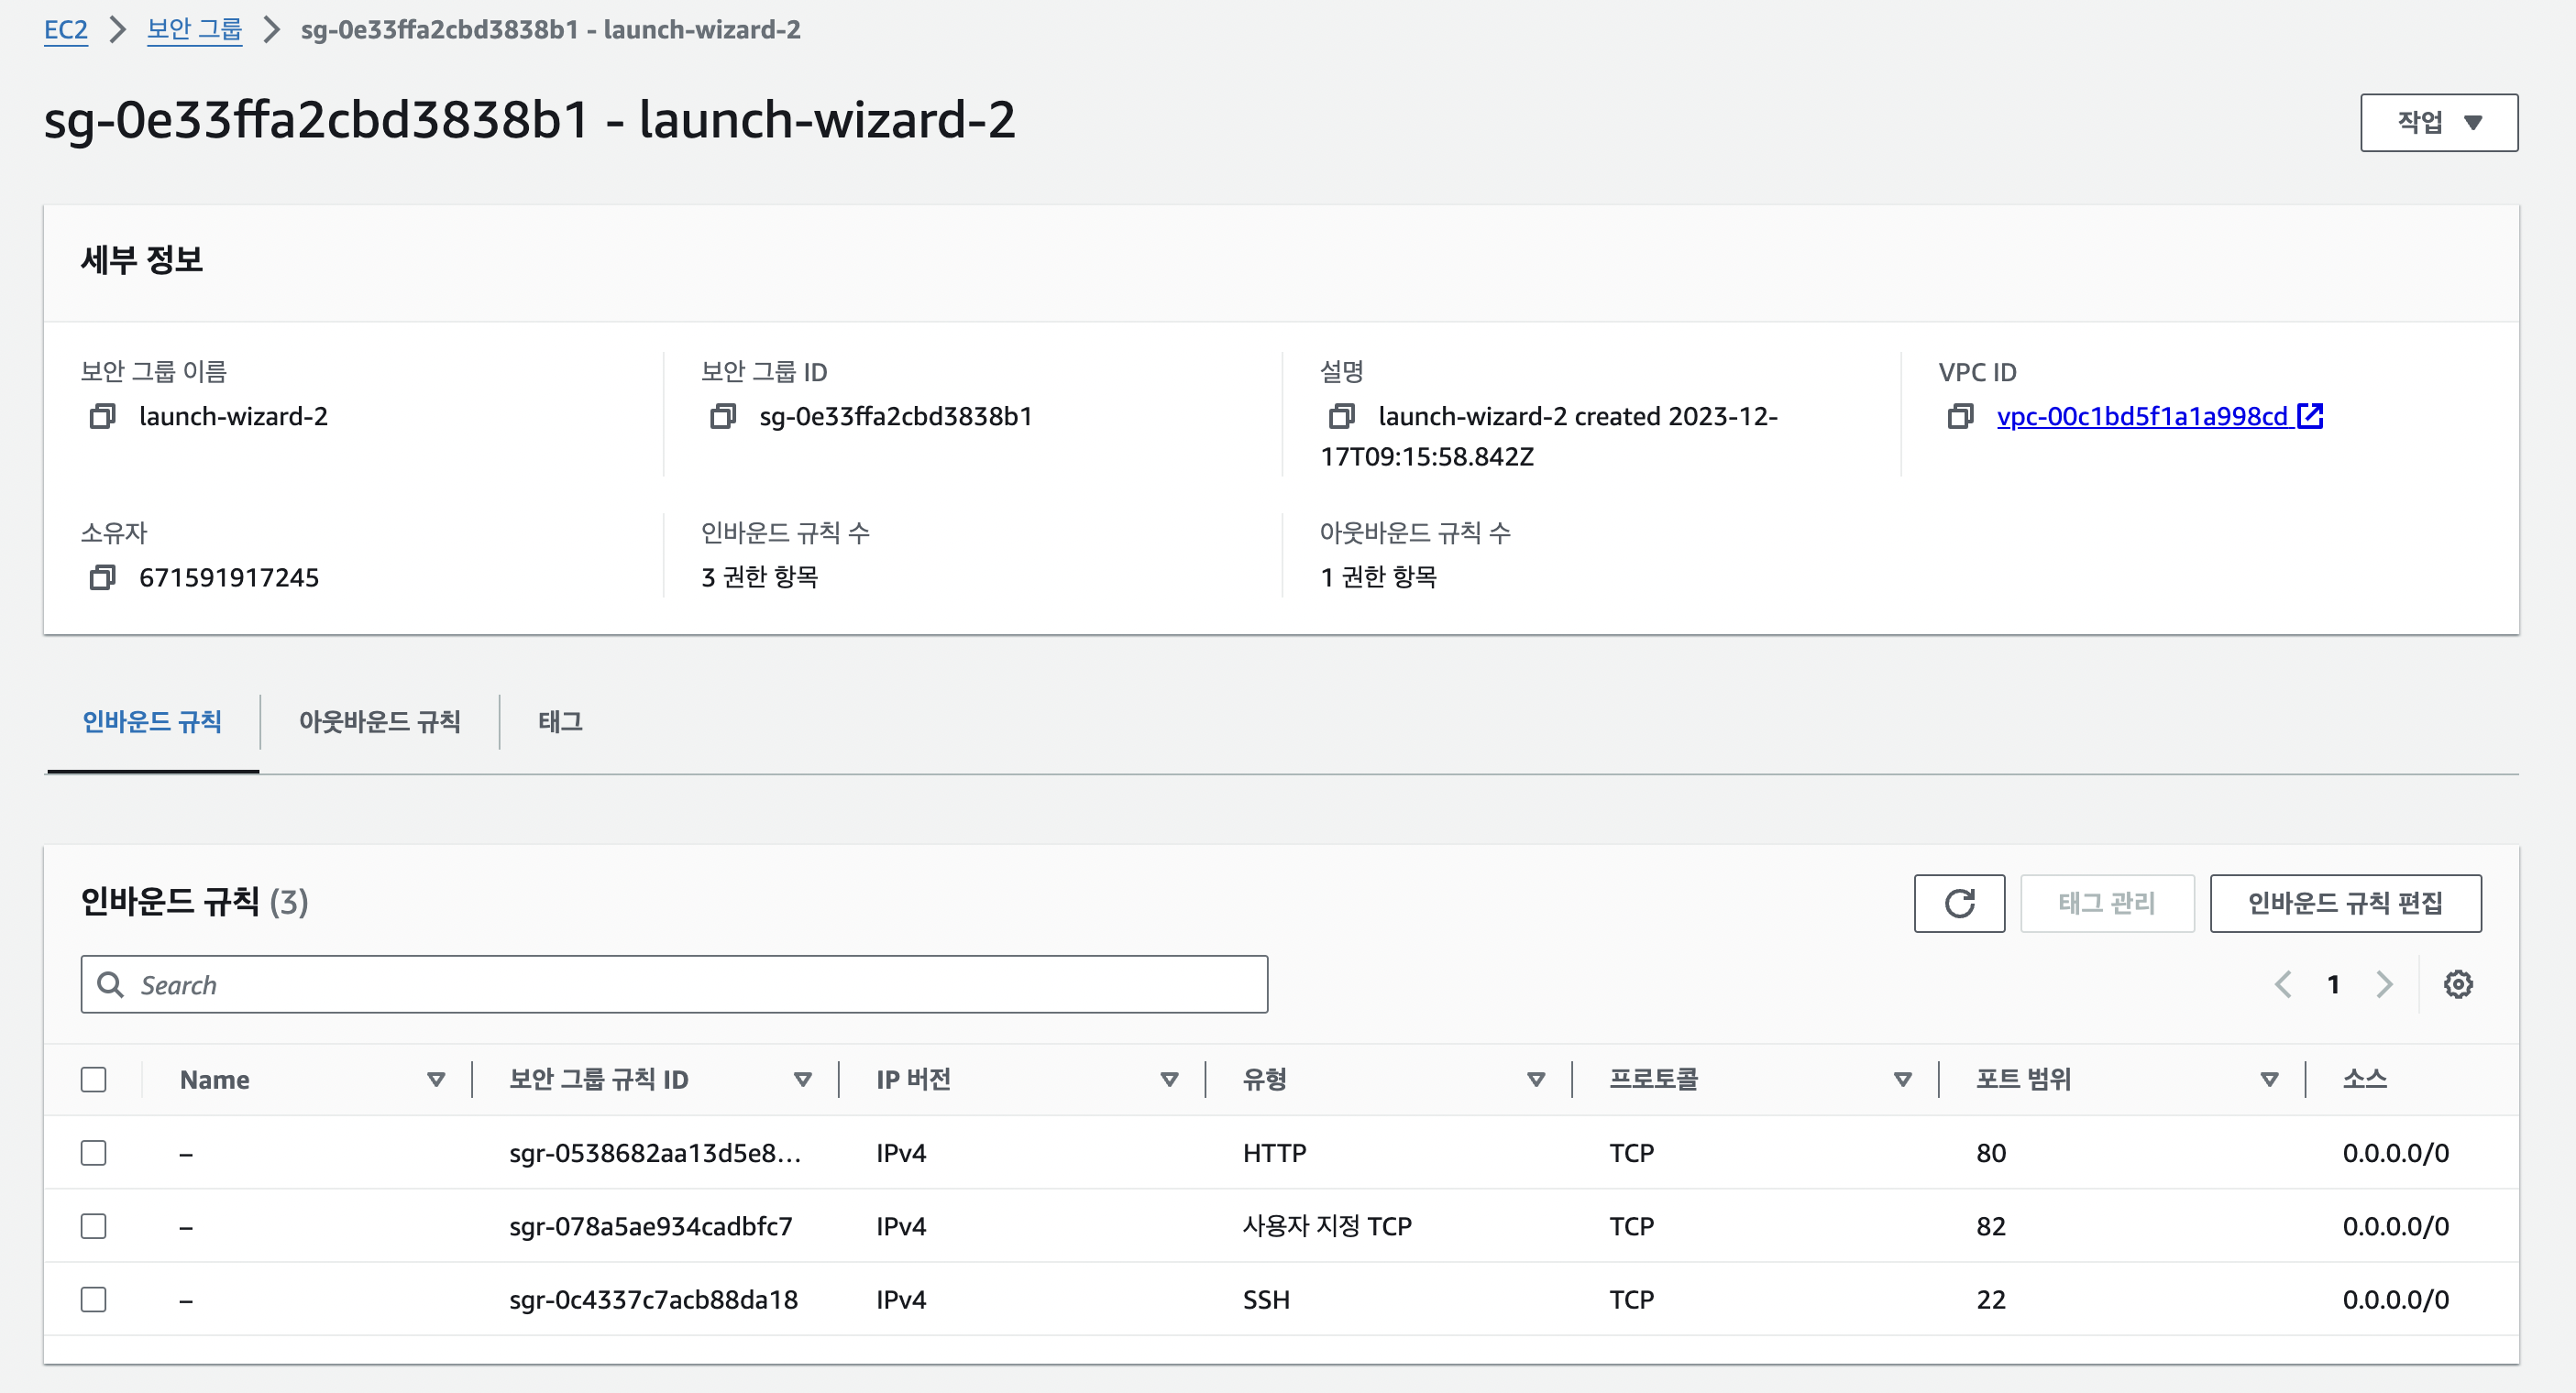Image resolution: width=2576 pixels, height=1393 pixels.
Task: Copy the owner account ID 671591917245
Action: [102, 577]
